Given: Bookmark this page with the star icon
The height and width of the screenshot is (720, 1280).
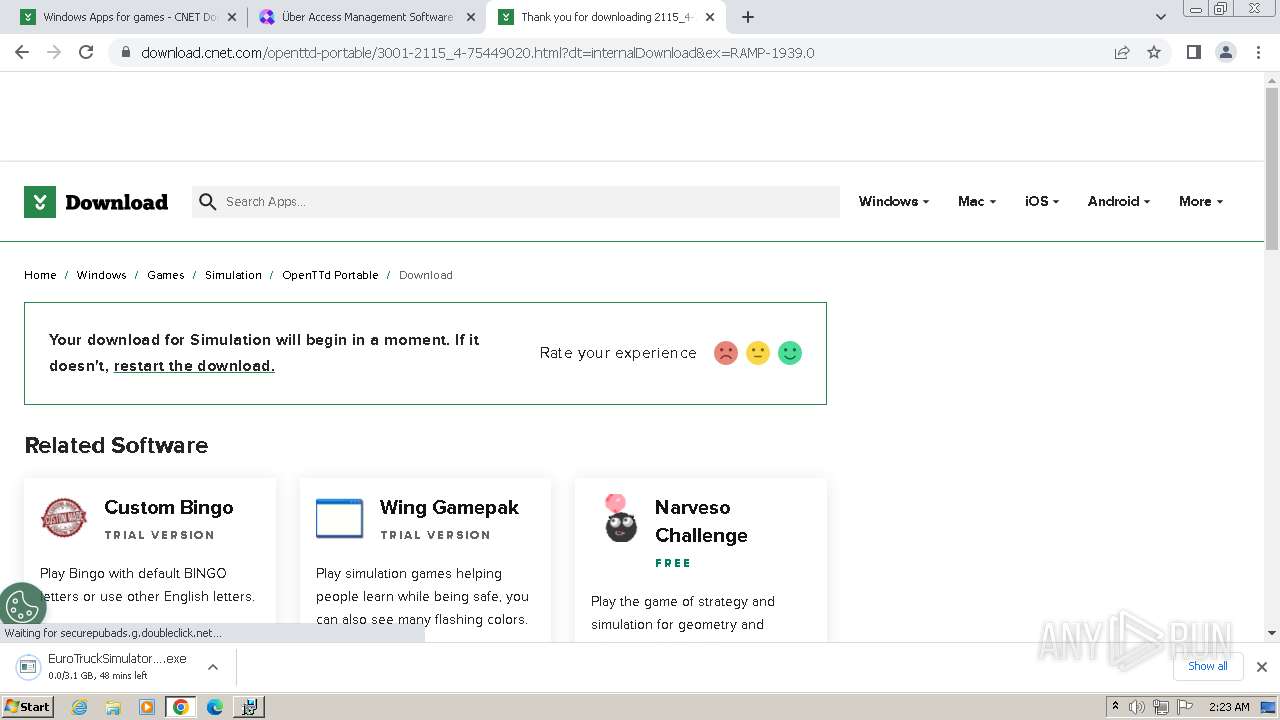Looking at the screenshot, I should (x=1154, y=52).
